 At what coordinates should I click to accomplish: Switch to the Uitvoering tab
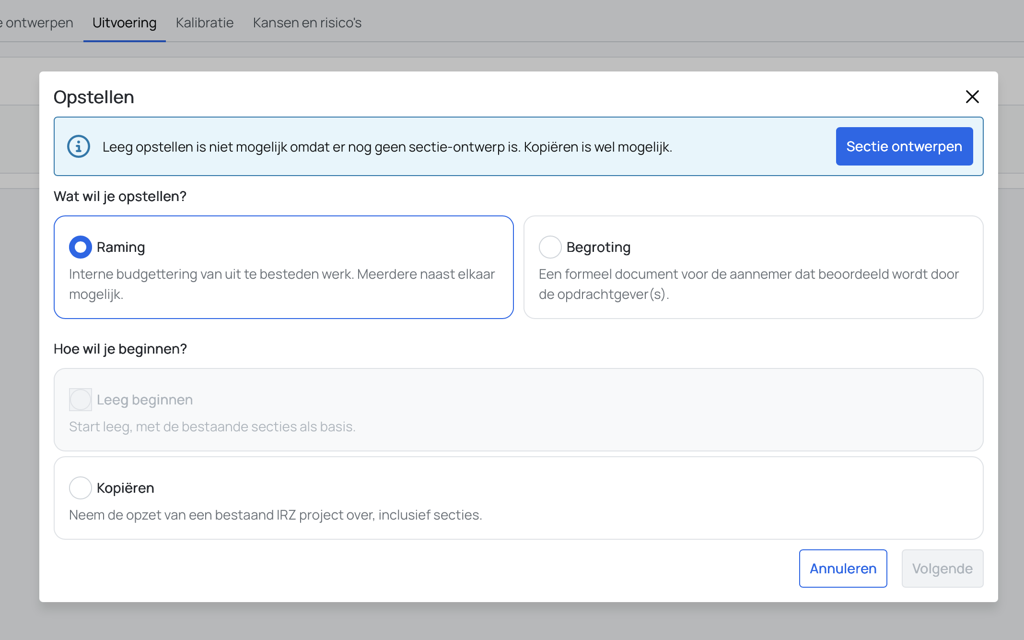pyautogui.click(x=124, y=23)
